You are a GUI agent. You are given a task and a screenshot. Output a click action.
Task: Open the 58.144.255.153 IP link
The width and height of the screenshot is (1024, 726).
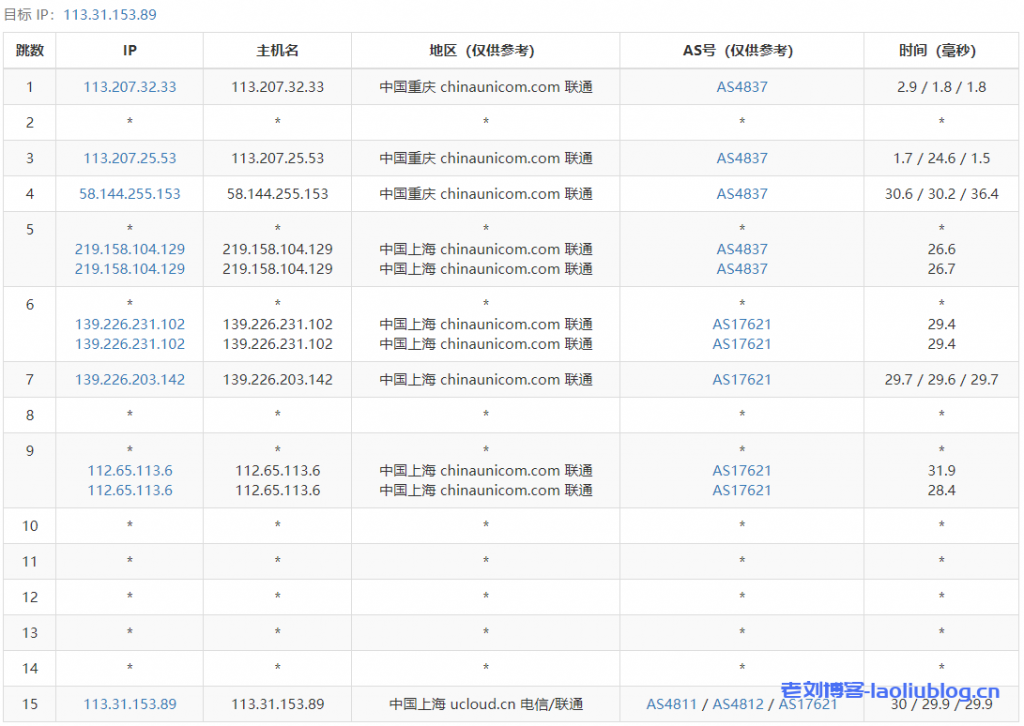tap(130, 194)
